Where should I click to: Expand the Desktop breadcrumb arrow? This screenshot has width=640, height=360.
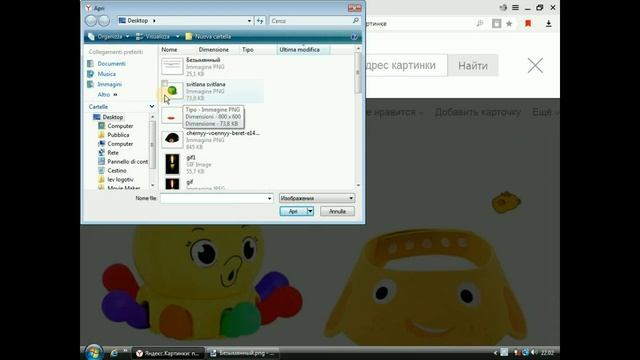pyautogui.click(x=154, y=20)
